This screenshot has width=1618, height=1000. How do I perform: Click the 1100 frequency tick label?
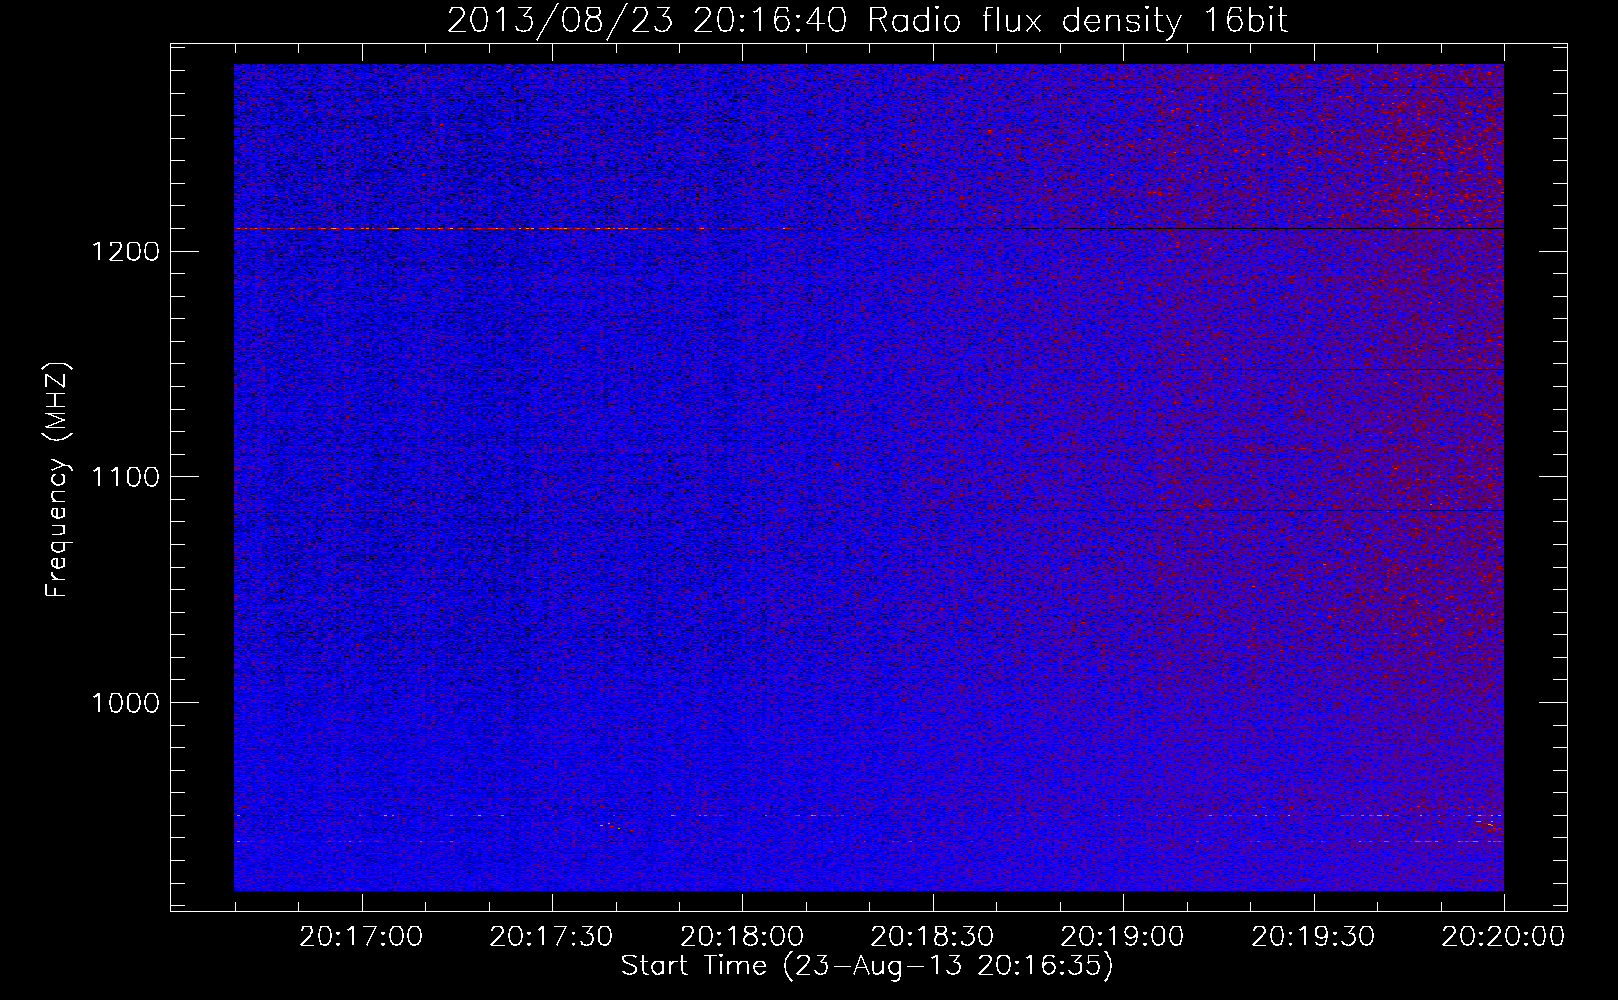coord(125,477)
